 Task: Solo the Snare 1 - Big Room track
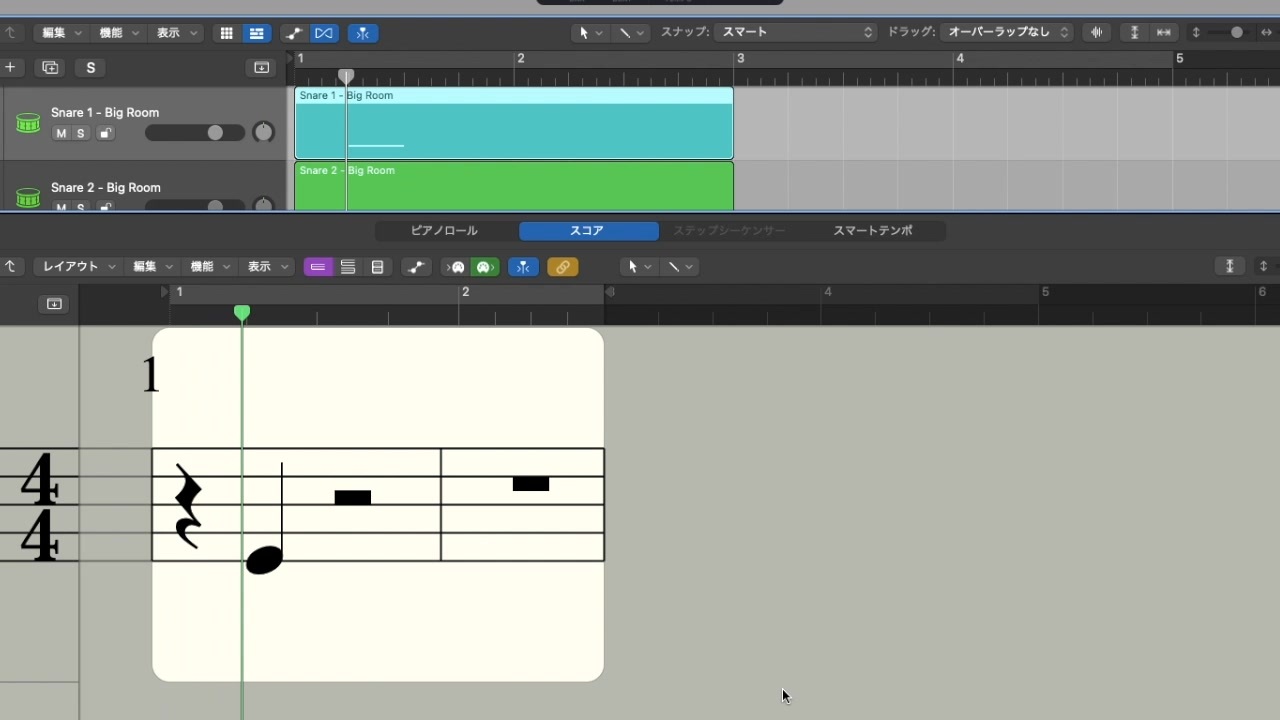click(81, 134)
